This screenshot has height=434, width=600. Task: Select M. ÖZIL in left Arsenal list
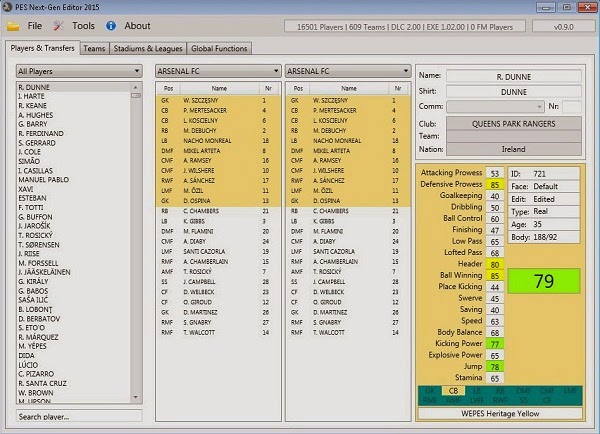point(218,191)
